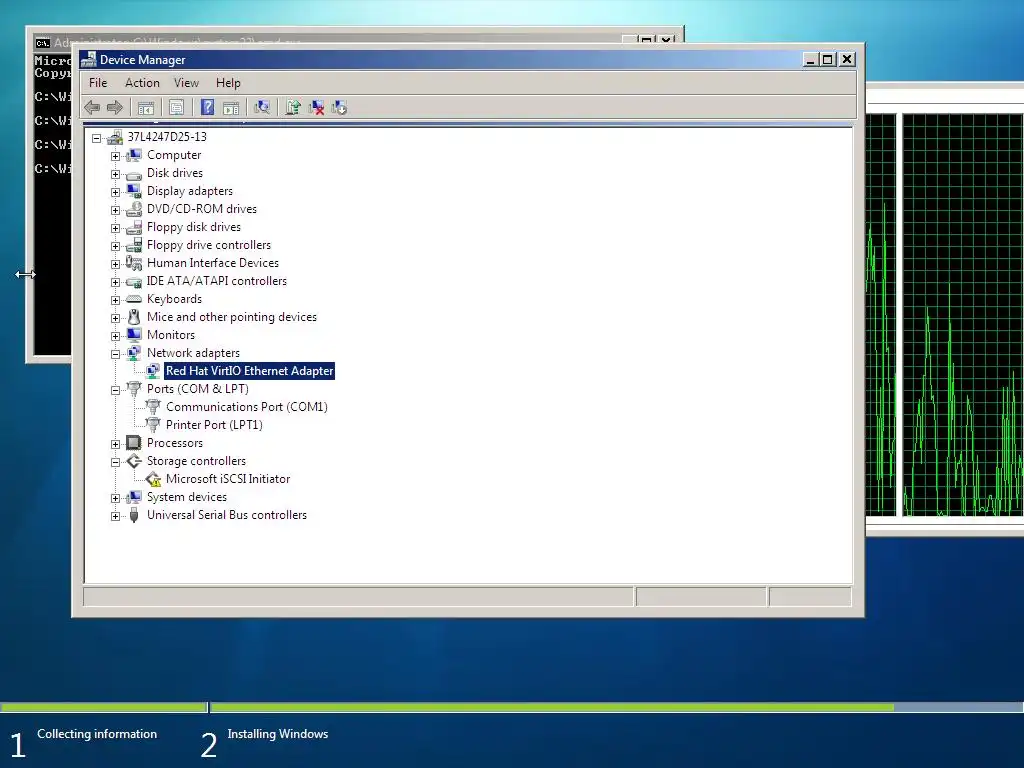Toggle the Show/Hide Action Pane icon
The width and height of the screenshot is (1024, 768).
tap(231, 108)
